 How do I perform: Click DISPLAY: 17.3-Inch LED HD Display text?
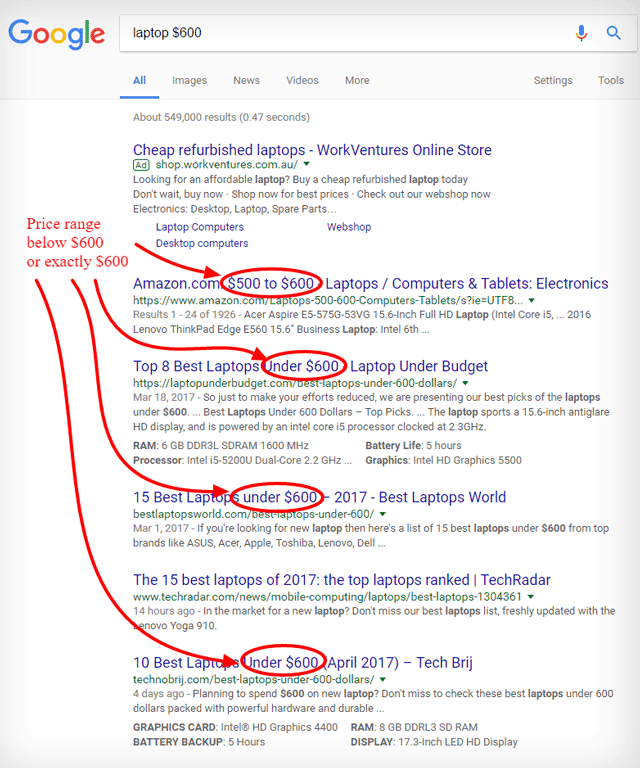click(434, 742)
